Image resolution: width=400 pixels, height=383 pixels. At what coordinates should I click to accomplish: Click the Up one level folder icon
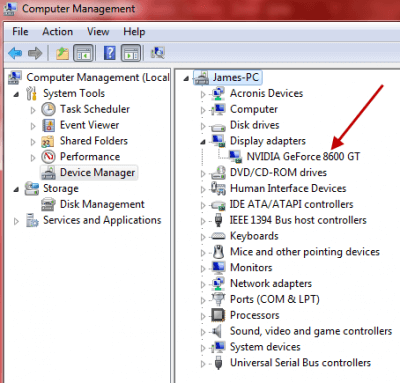[x=62, y=53]
